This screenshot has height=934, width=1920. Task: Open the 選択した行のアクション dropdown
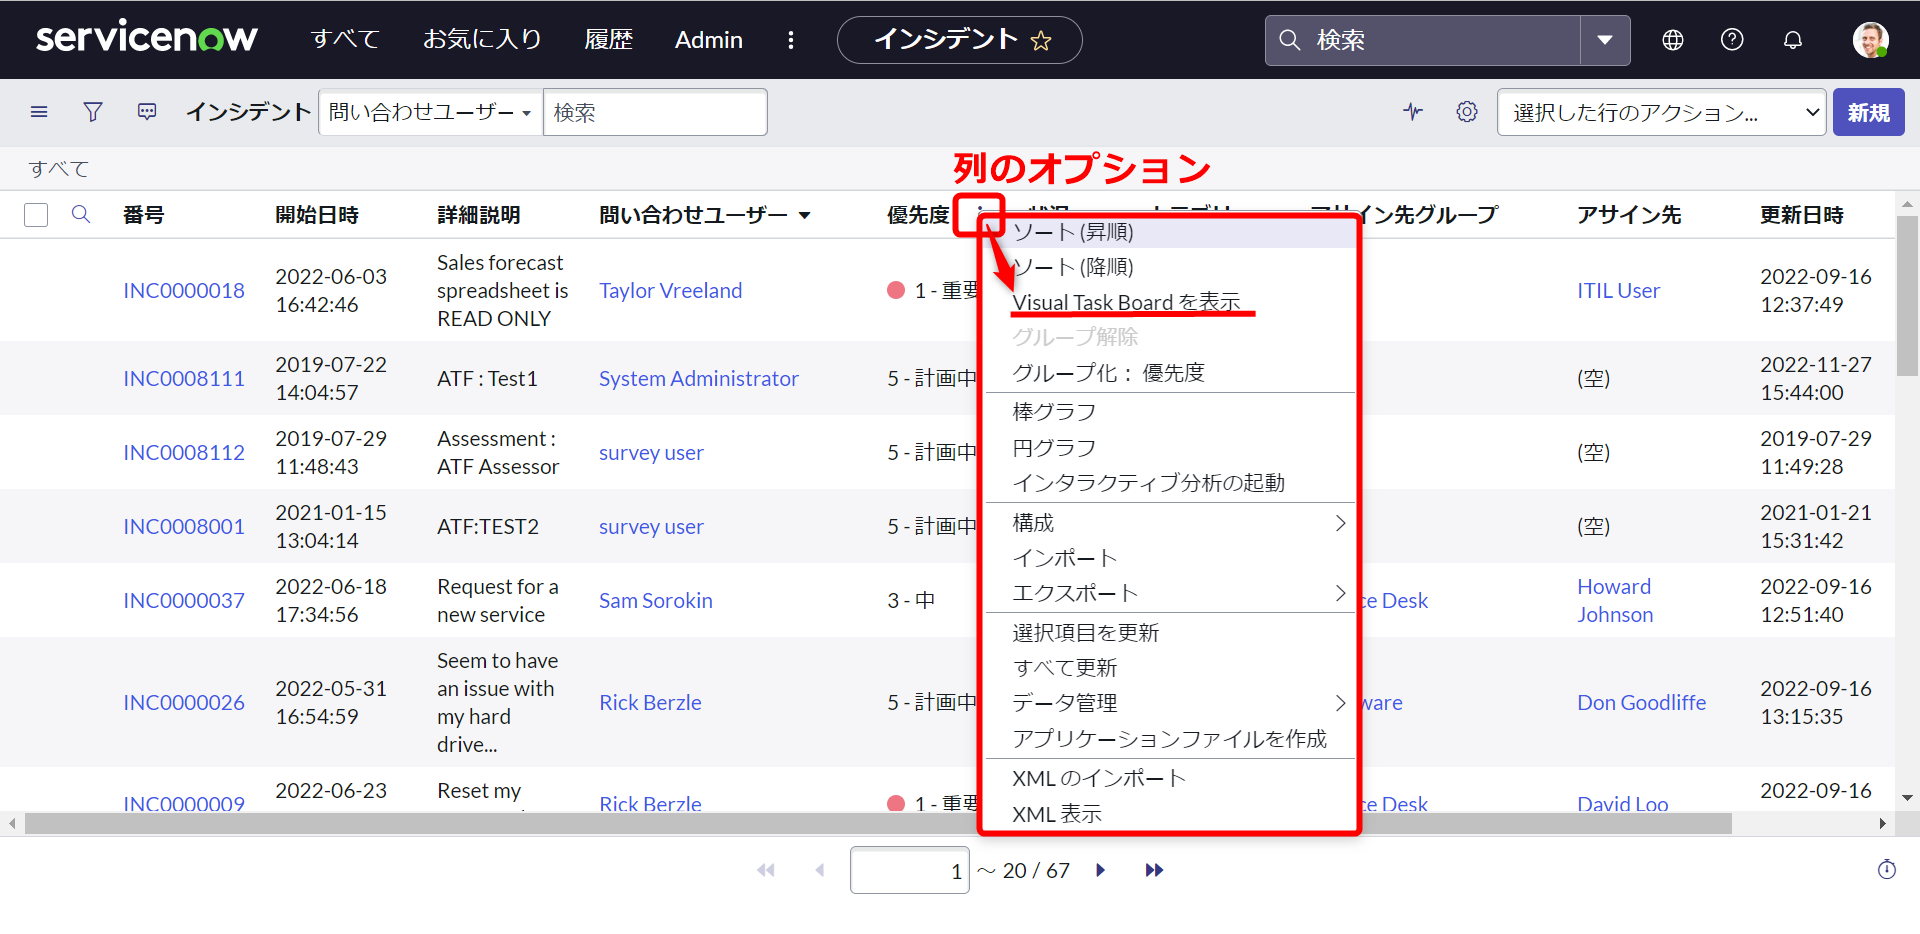(1660, 112)
